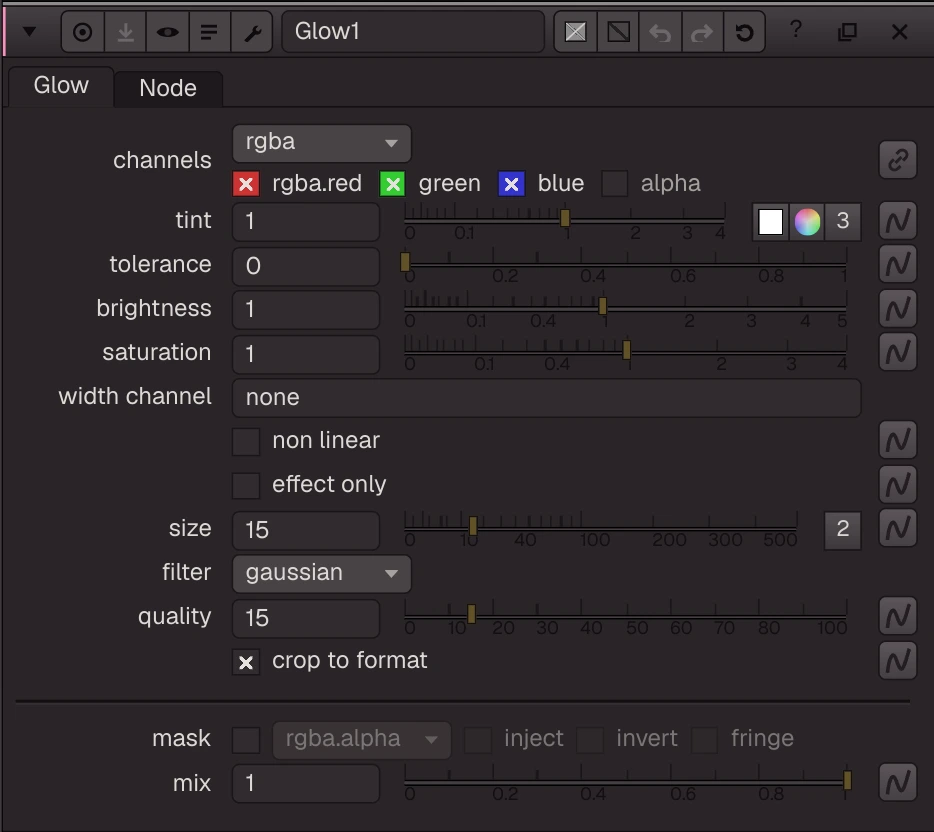934x832 pixels.
Task: Open the width channel 'none' dropdown
Action: (x=546, y=398)
